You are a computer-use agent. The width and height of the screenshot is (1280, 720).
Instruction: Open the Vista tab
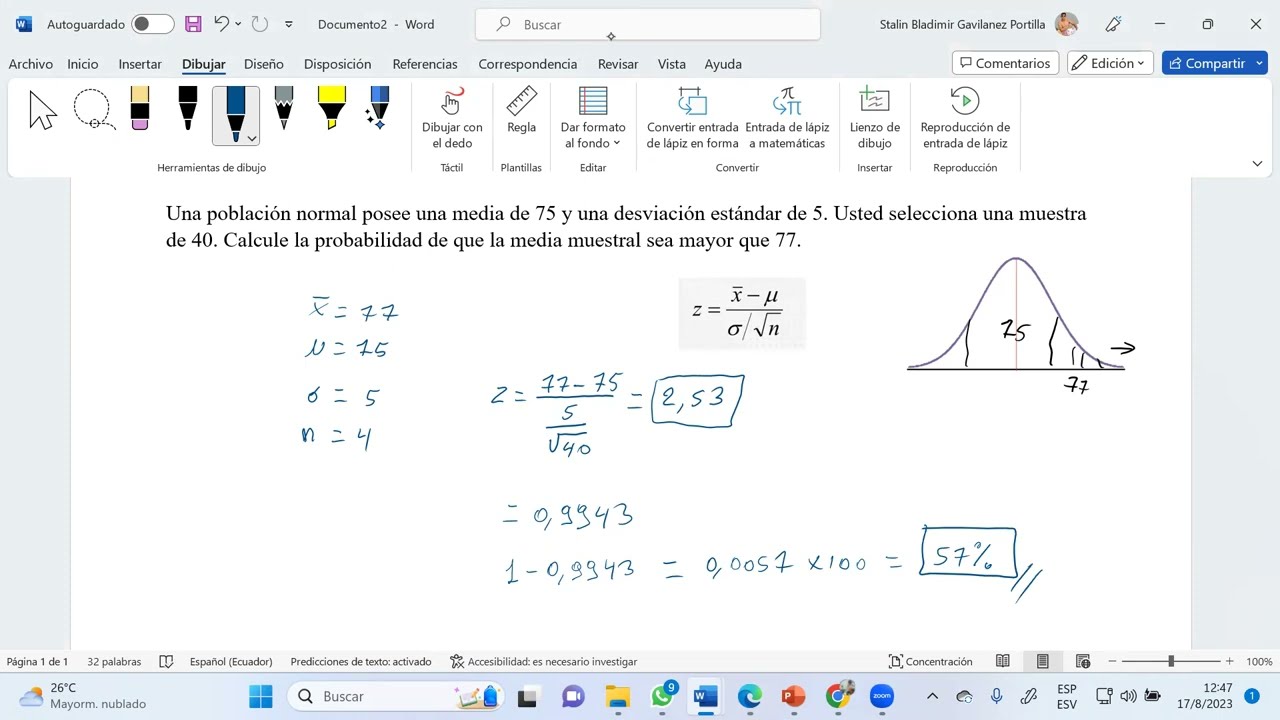[672, 64]
